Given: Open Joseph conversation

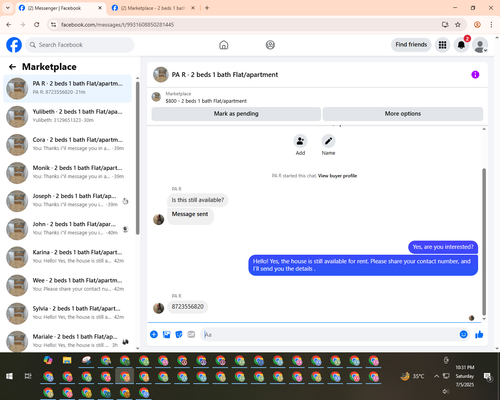Looking at the screenshot, I should (x=67, y=201).
